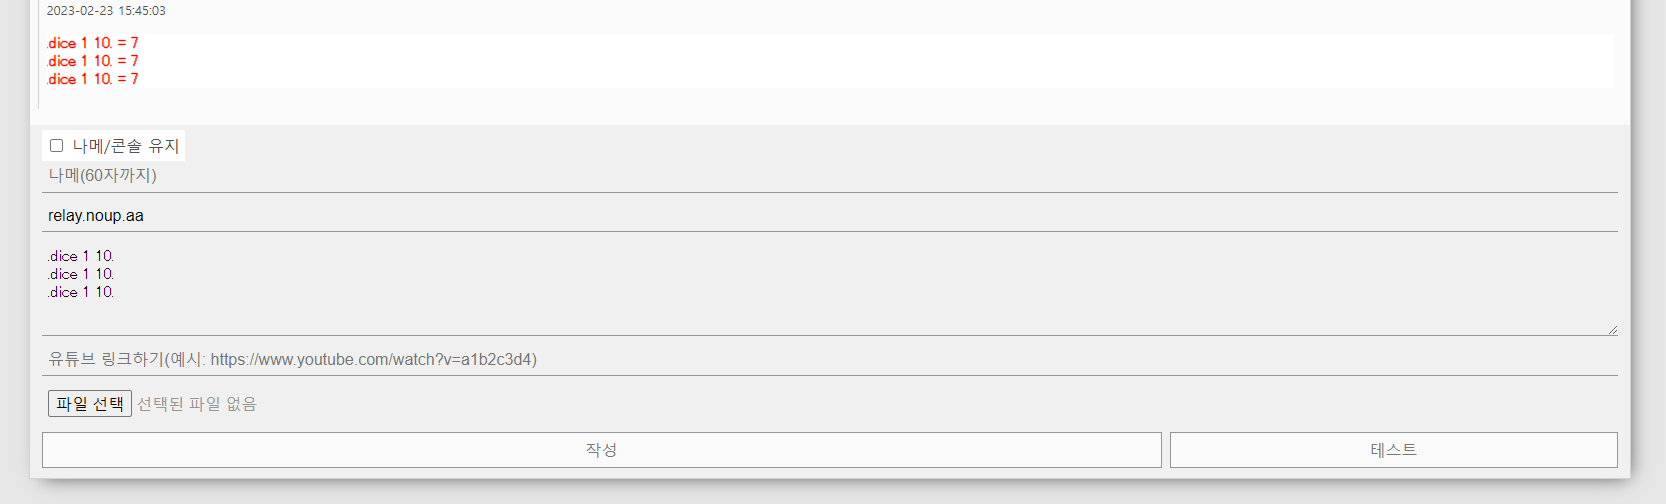Click the relay.noup.aa console field
The width and height of the screenshot is (1666, 504).
click(x=828, y=216)
